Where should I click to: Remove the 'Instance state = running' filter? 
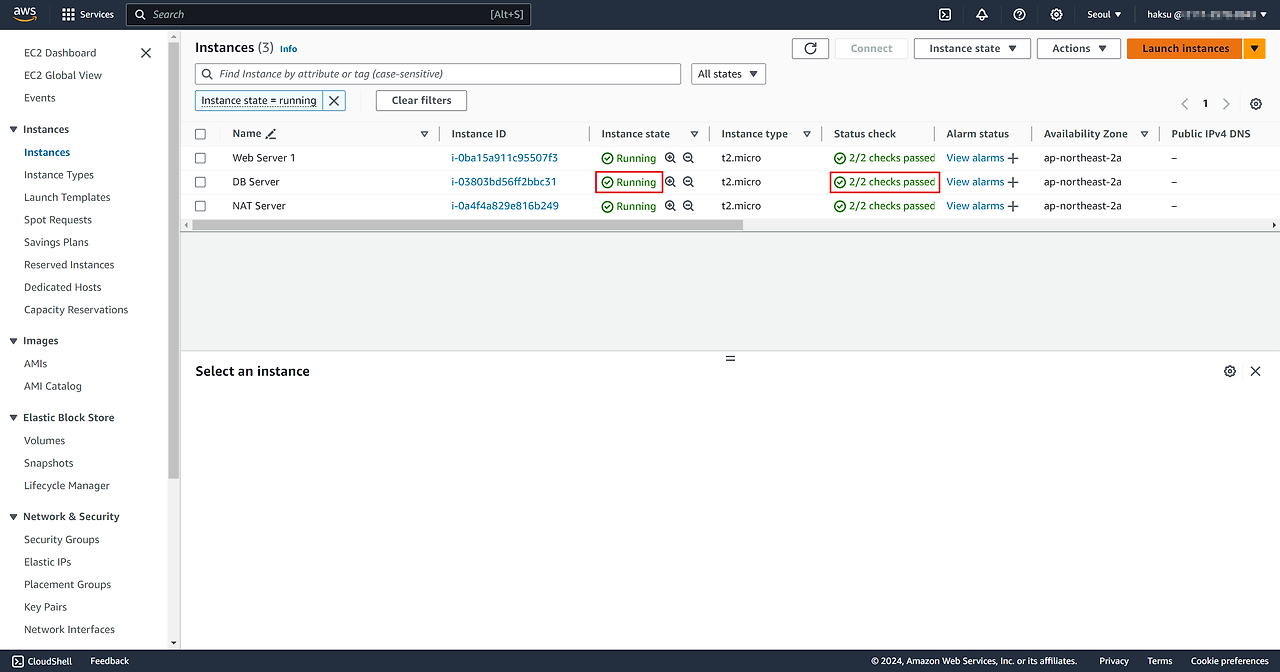334,100
